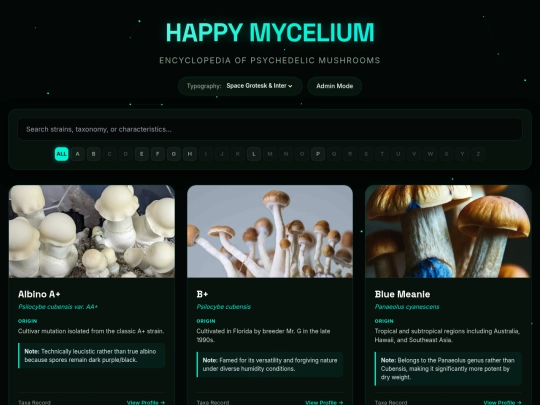Click the Blue Meanie Panaeolus genus note

pyautogui.click(x=448, y=368)
